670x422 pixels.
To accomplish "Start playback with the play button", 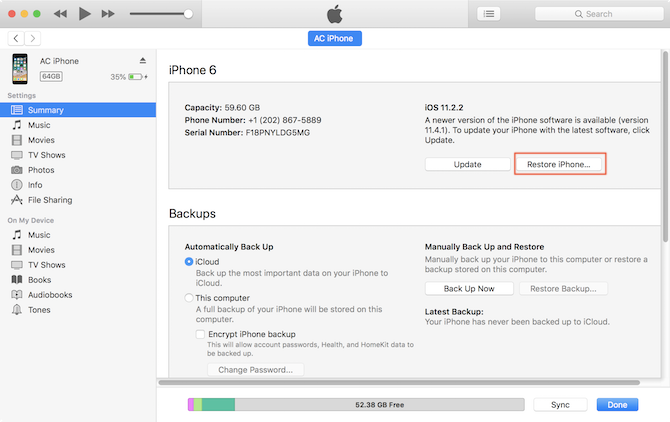I will click(85, 14).
